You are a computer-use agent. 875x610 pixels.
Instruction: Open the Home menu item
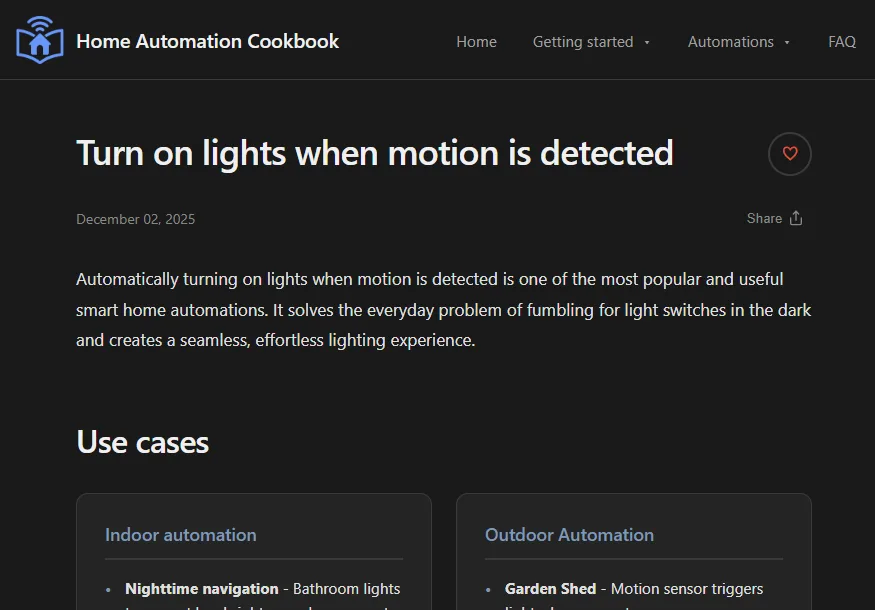pyautogui.click(x=477, y=42)
